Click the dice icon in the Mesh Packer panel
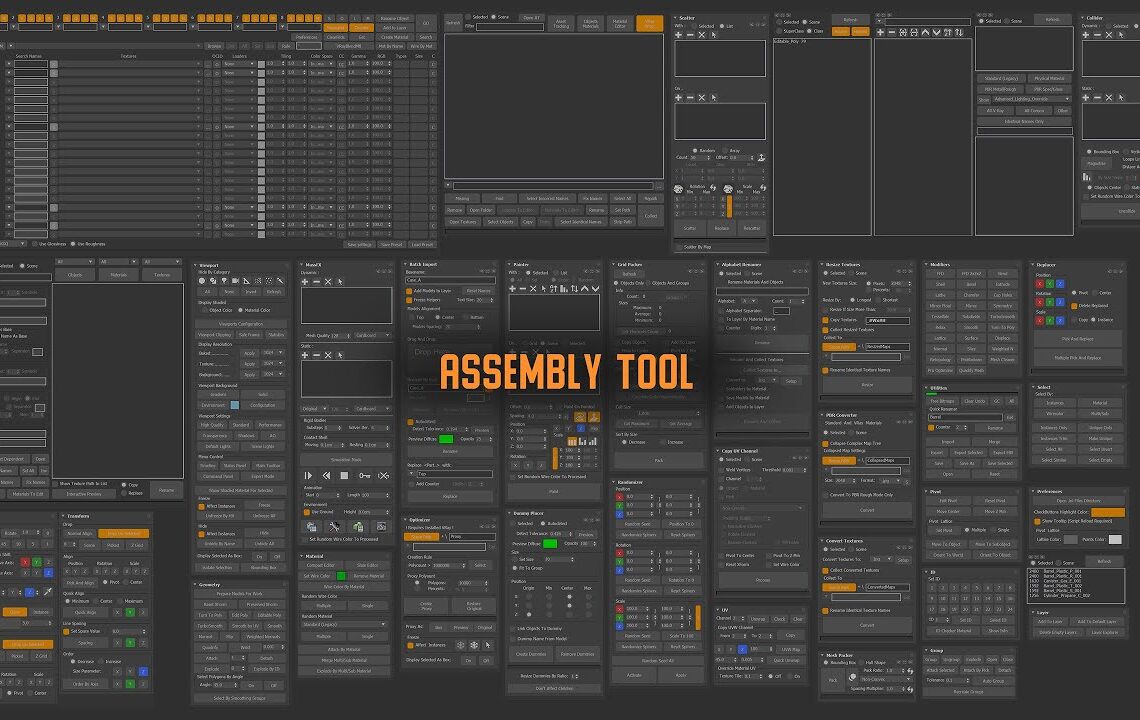The width and height of the screenshot is (1140, 720). [853, 677]
